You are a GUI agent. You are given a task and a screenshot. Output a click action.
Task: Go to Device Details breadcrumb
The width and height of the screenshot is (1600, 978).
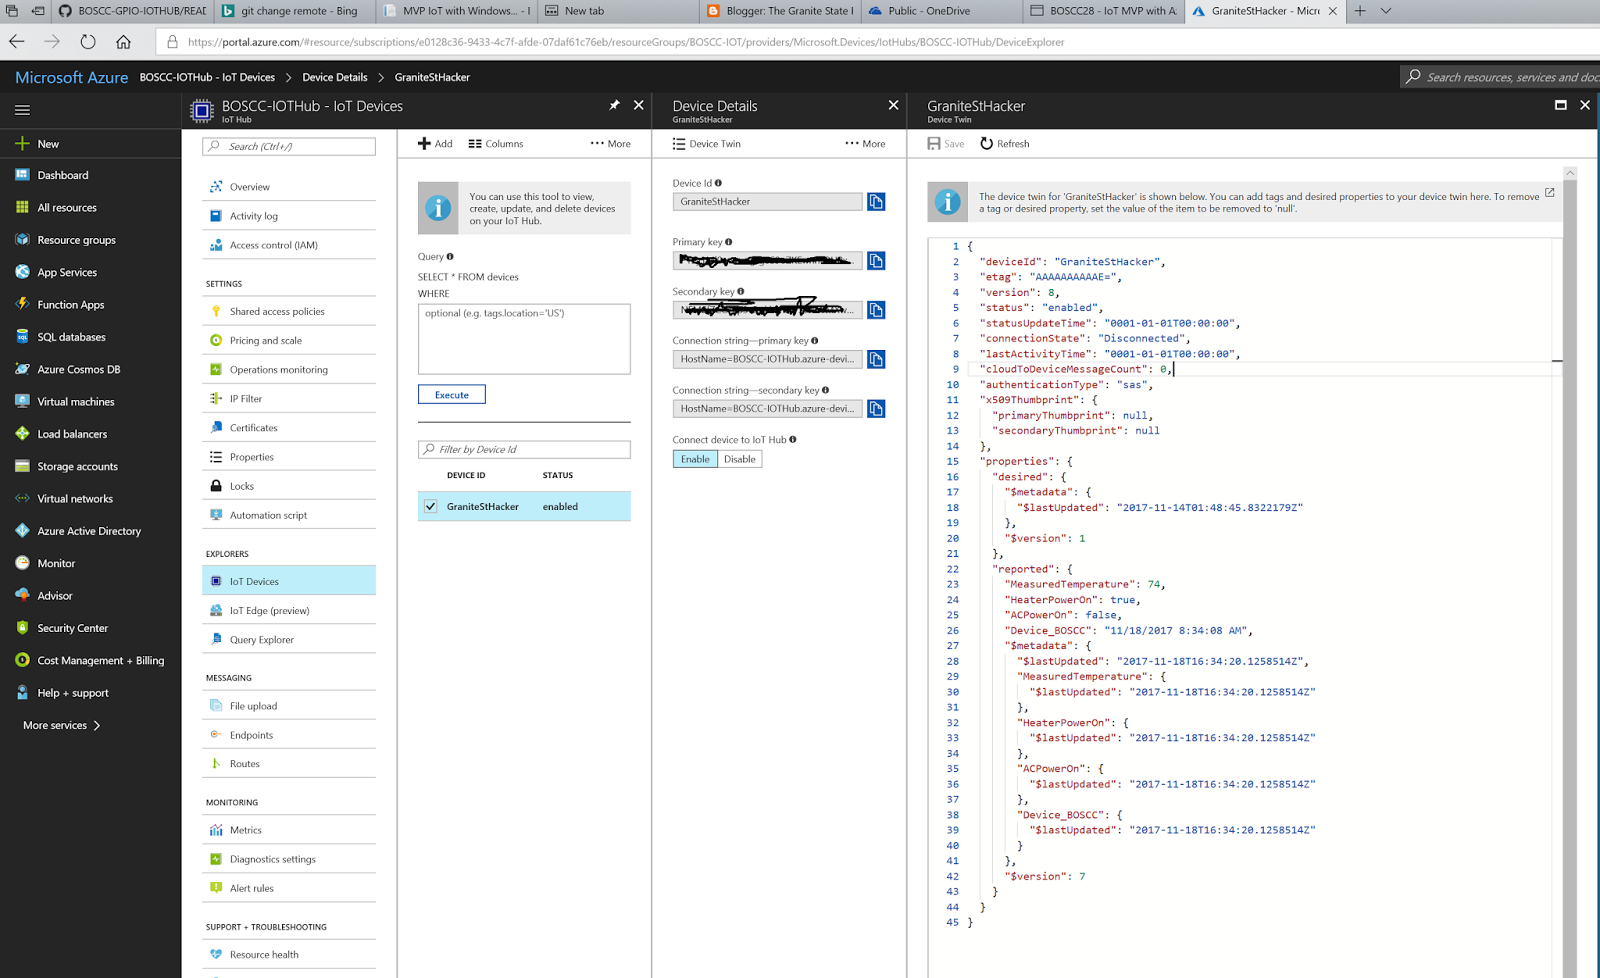coord(335,77)
